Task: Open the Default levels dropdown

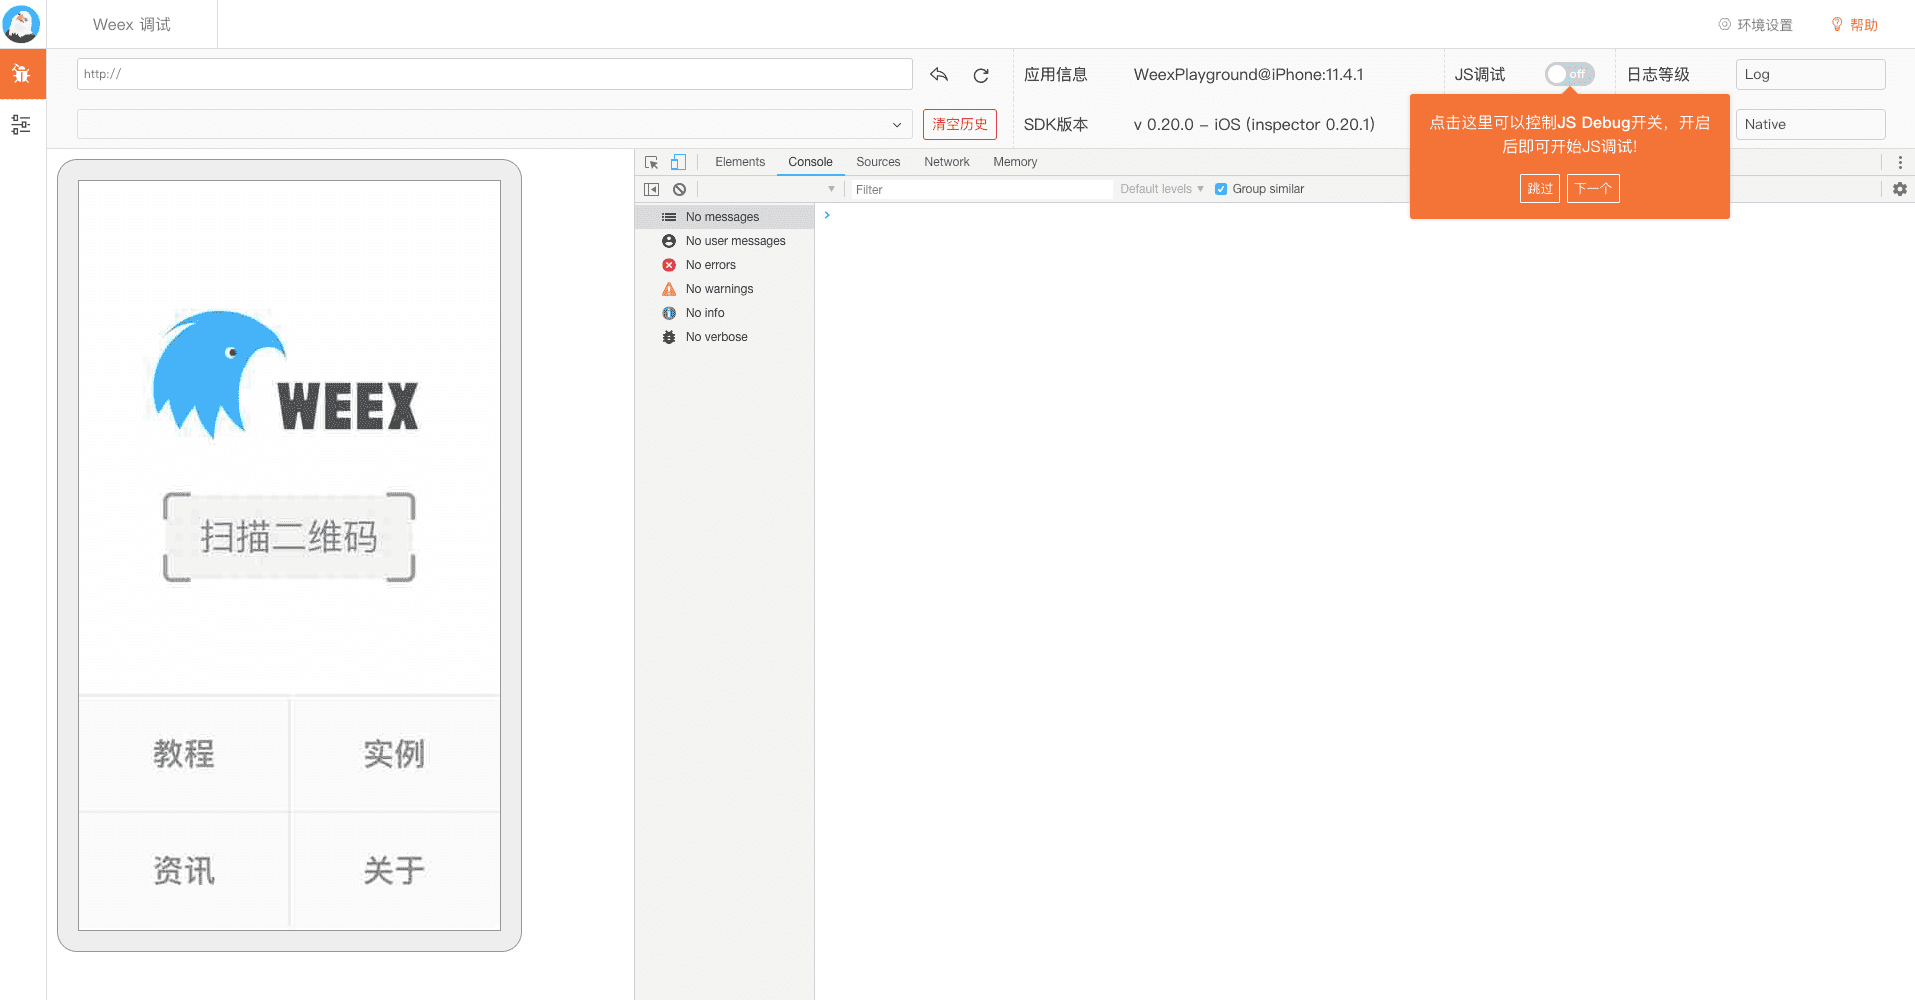Action: (x=1161, y=189)
